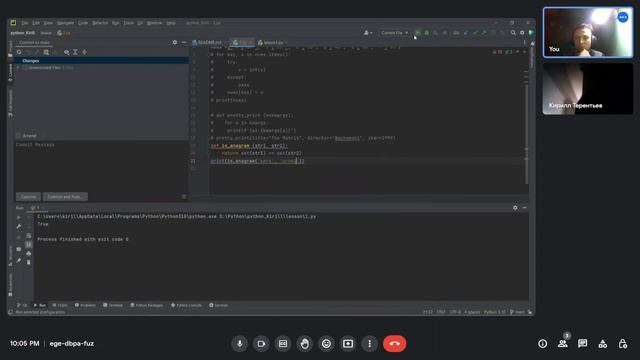Open the Refactor menu
Image resolution: width=640 pixels, height=360 pixels.
(x=100, y=23)
